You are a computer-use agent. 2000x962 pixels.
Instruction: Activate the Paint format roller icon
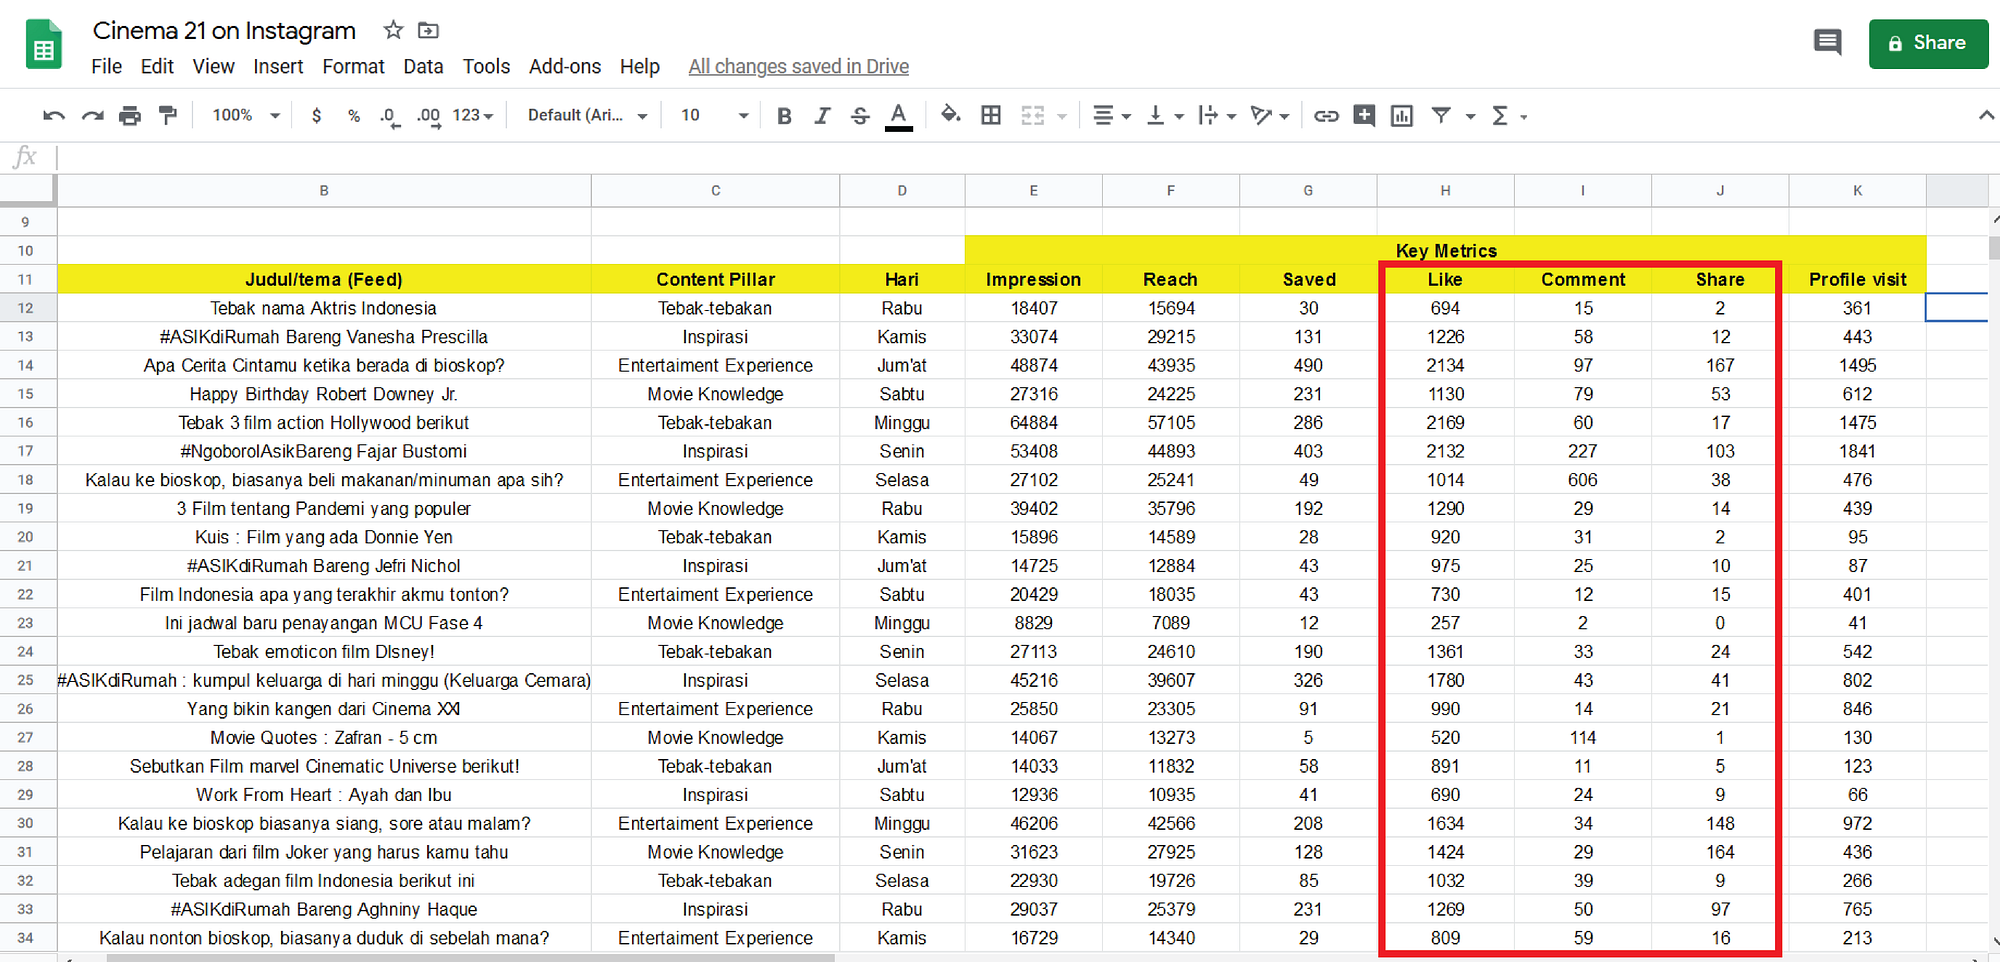point(168,116)
